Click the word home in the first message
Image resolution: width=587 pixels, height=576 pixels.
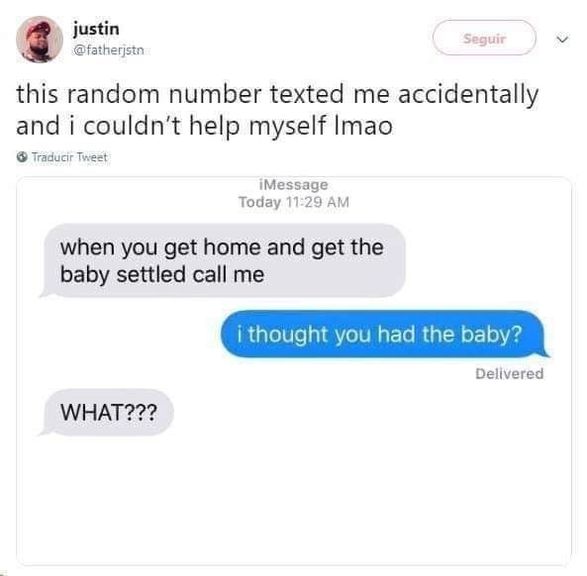click(232, 248)
